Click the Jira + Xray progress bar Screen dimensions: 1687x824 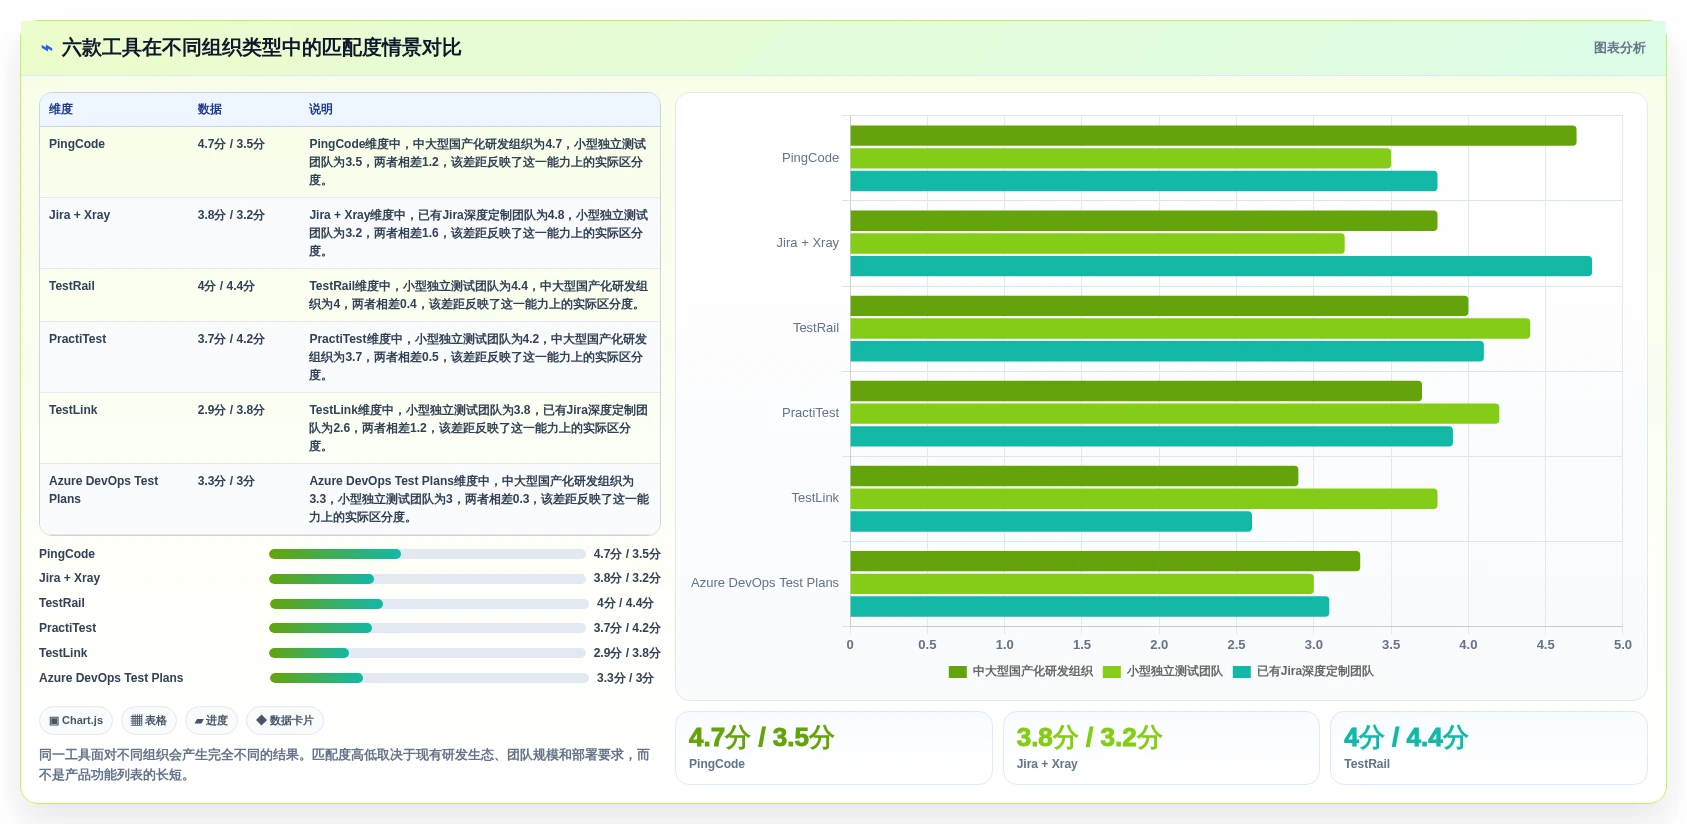(x=427, y=579)
